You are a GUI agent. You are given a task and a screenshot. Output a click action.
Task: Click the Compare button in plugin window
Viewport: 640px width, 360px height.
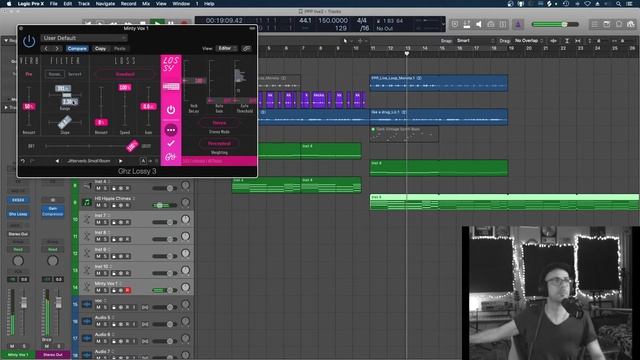[x=77, y=49]
